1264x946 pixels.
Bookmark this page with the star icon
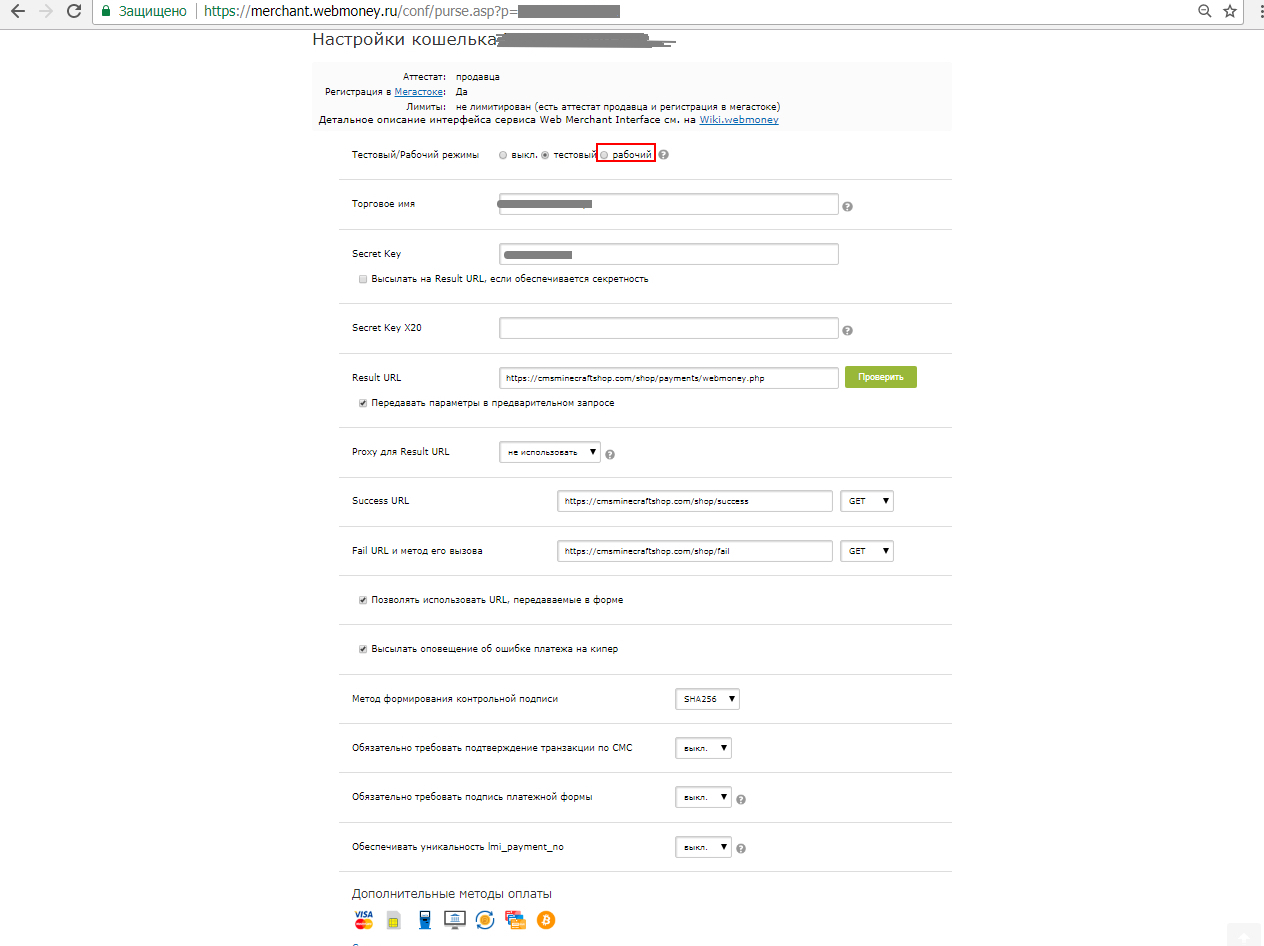pos(1230,12)
